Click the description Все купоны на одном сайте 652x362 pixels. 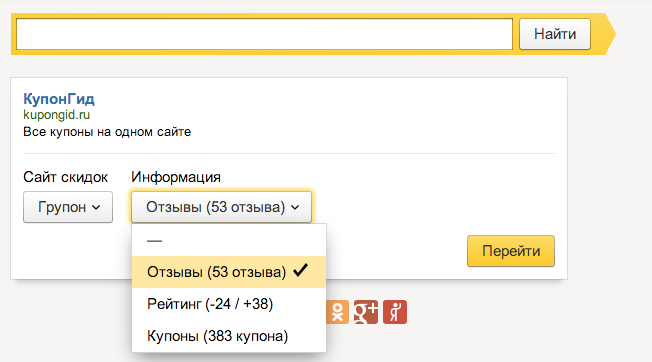107,132
